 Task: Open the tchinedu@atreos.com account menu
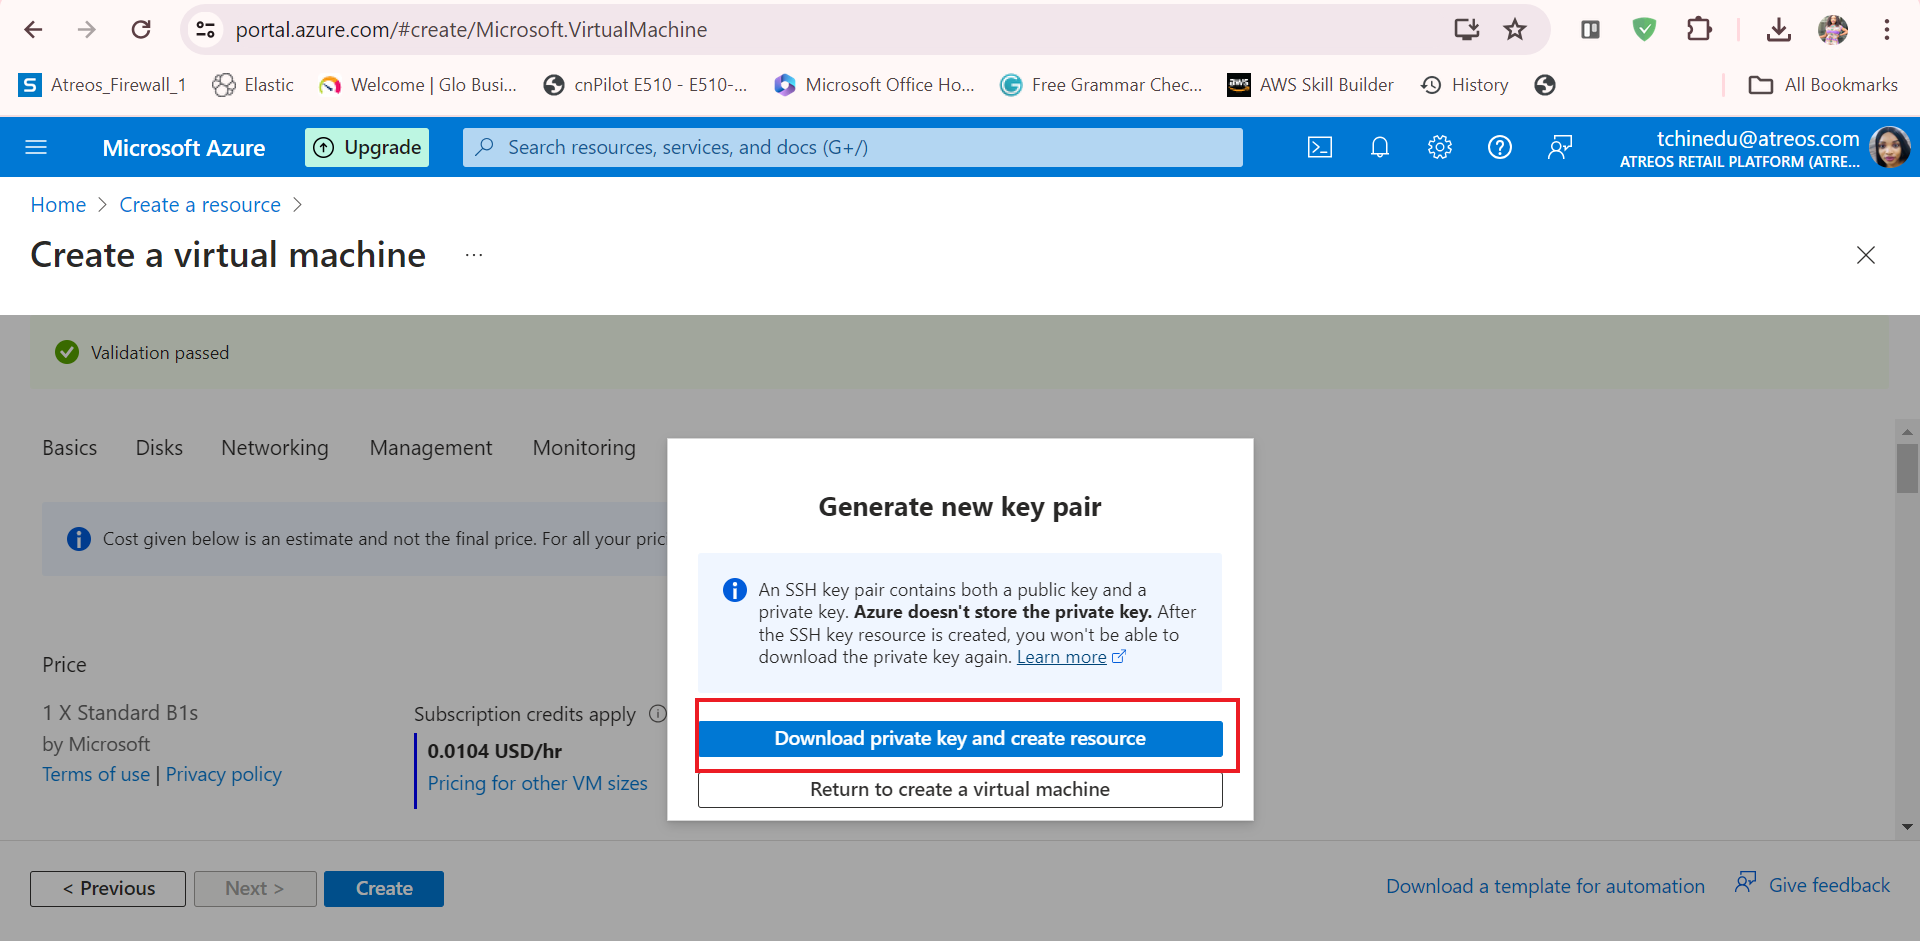tap(1763, 148)
